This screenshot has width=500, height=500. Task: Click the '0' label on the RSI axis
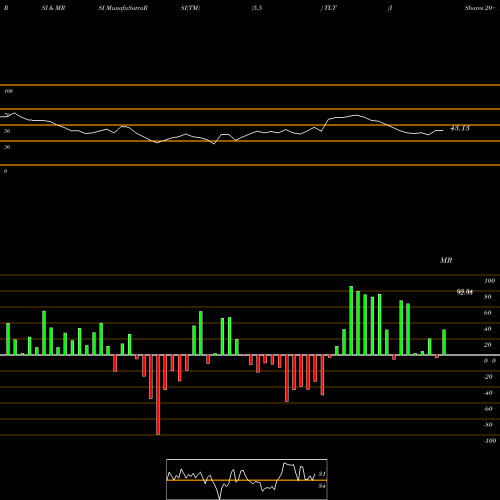5,171
